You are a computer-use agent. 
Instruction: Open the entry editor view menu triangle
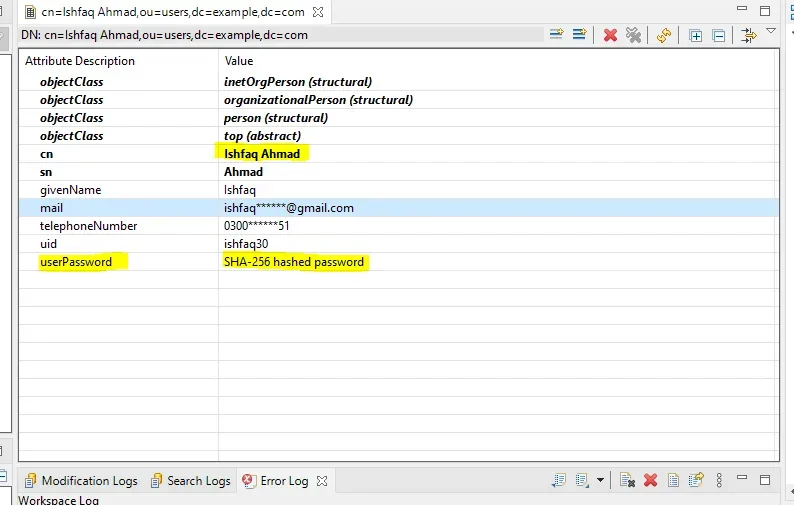tap(771, 31)
